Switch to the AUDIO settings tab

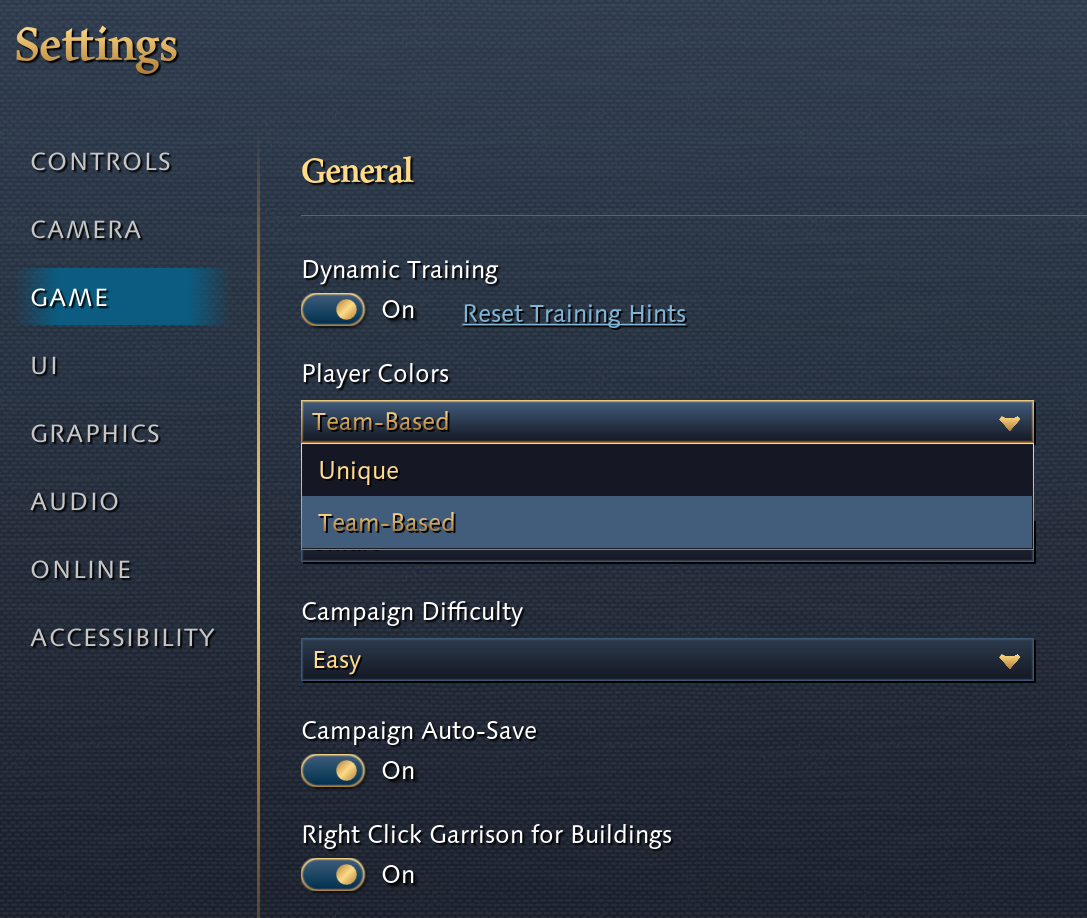click(x=75, y=501)
